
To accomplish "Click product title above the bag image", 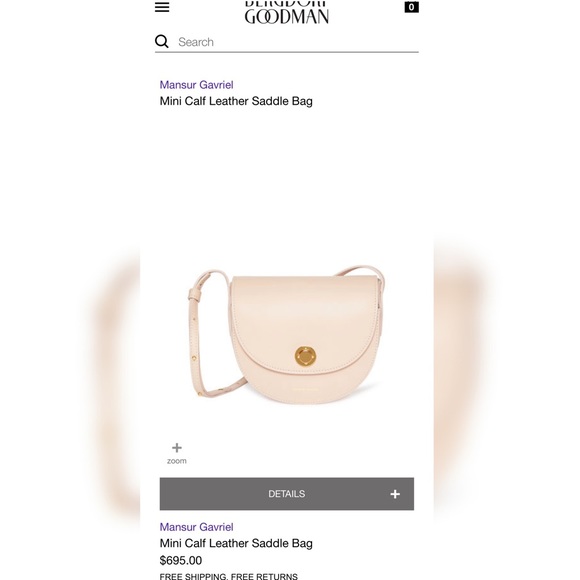I will (236, 101).
